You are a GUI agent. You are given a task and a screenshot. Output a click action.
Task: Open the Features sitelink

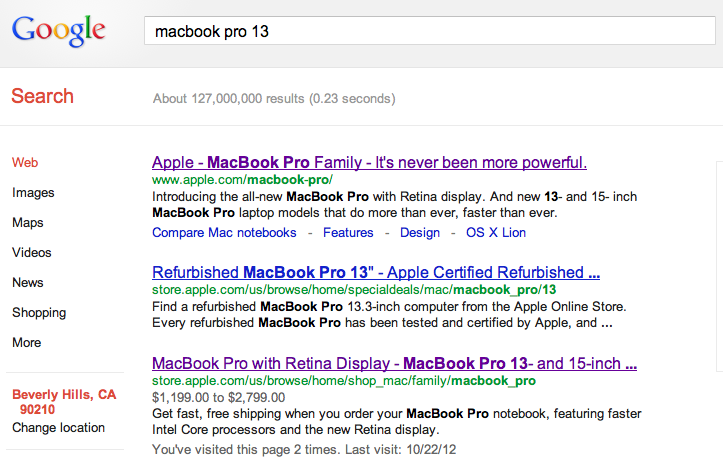[x=348, y=232]
